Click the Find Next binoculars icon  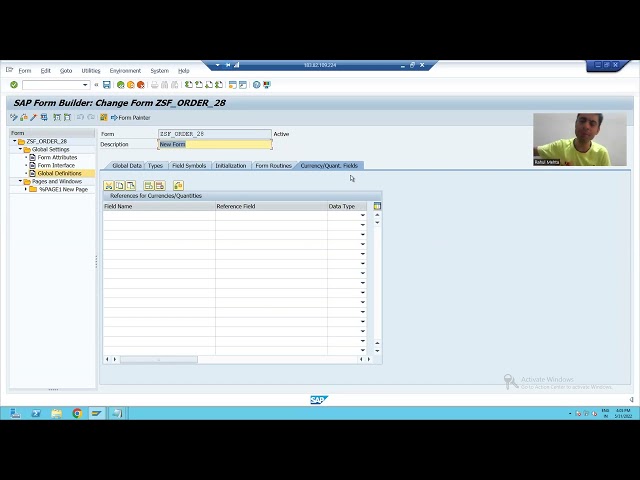click(x=175, y=85)
